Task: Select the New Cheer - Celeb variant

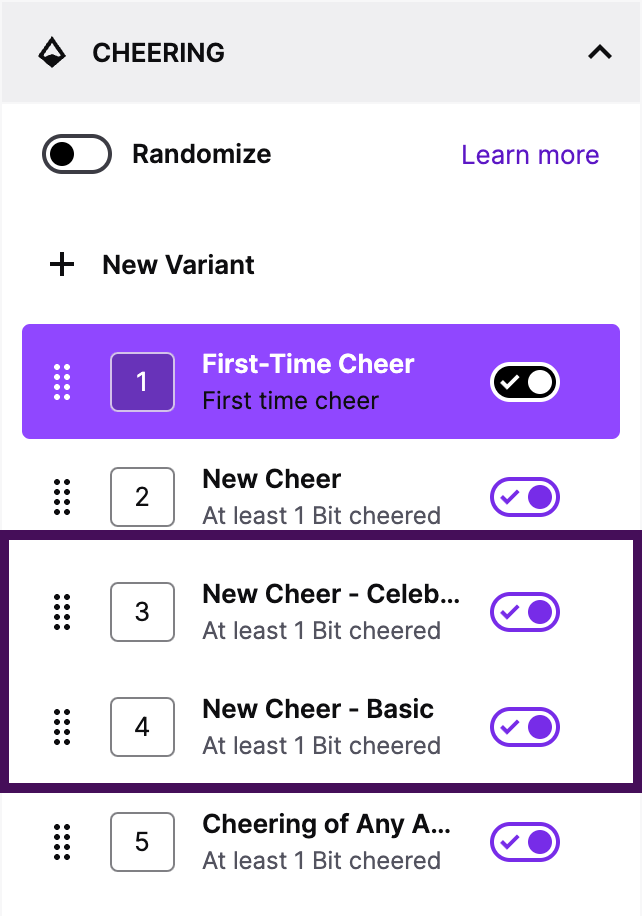Action: (330, 611)
